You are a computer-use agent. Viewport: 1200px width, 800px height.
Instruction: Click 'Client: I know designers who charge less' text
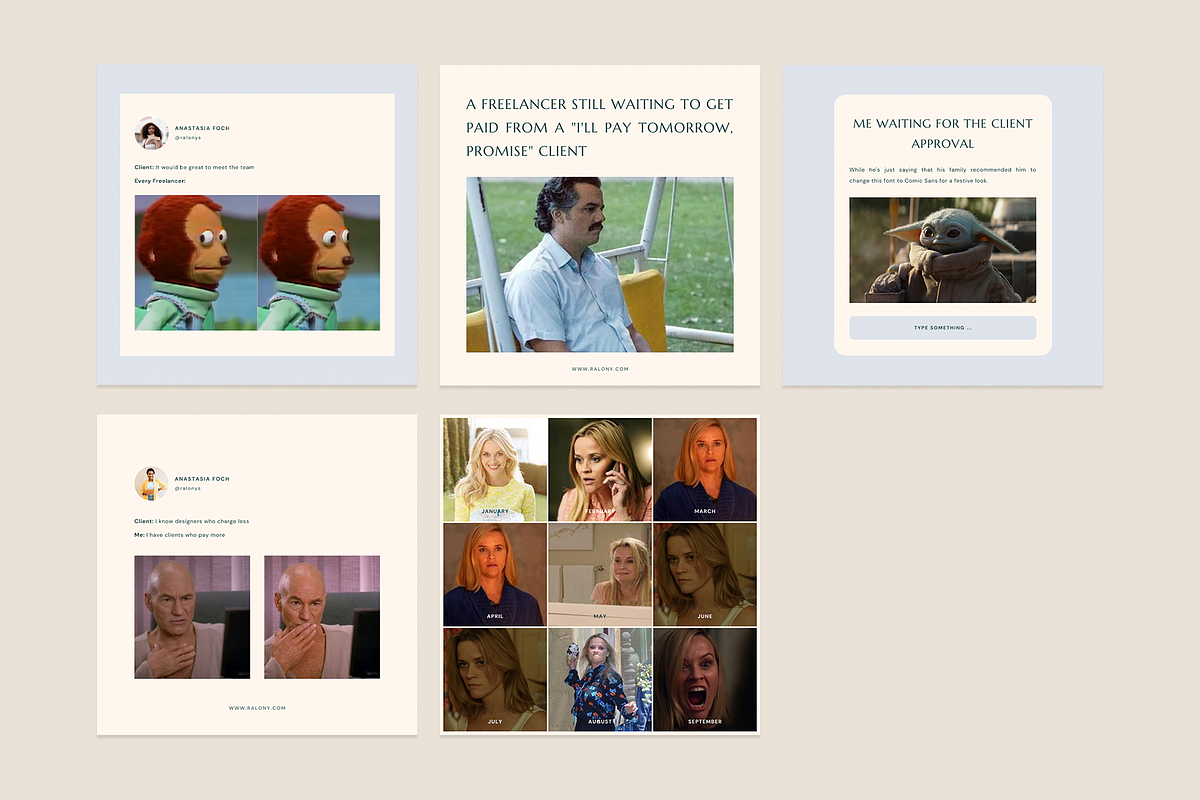[x=192, y=521]
